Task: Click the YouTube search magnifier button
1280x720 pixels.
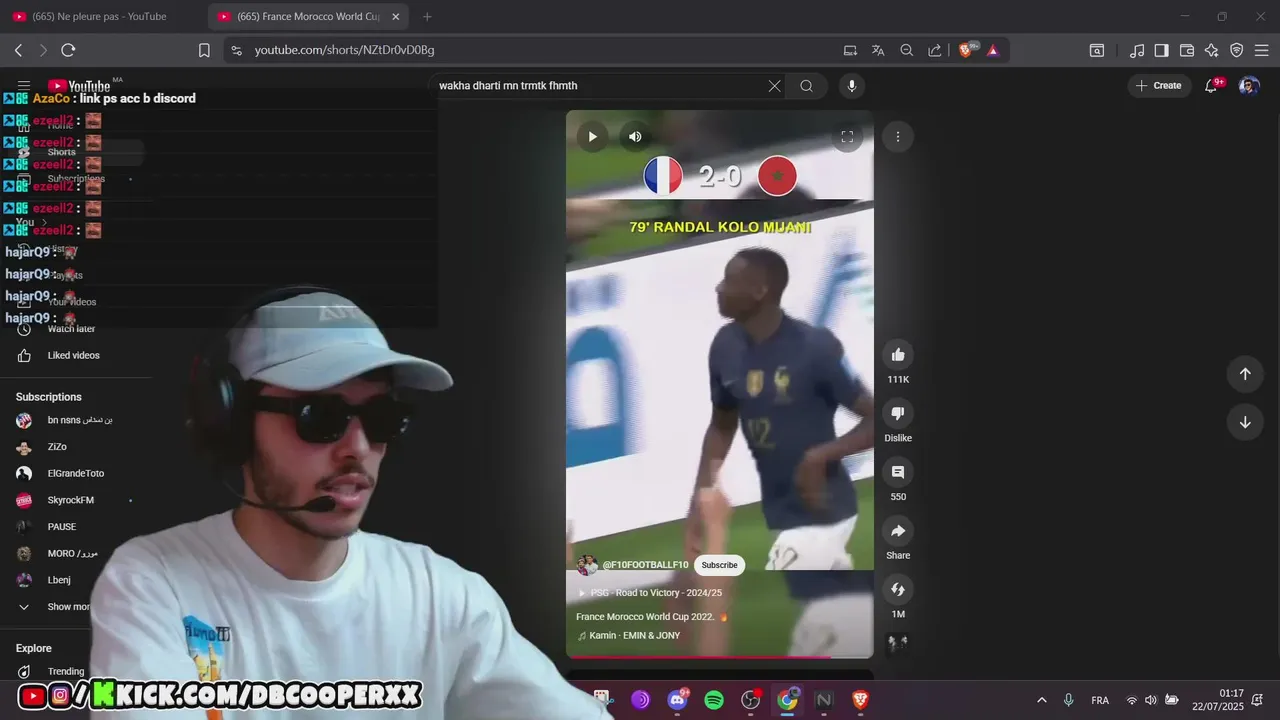Action: (x=806, y=86)
